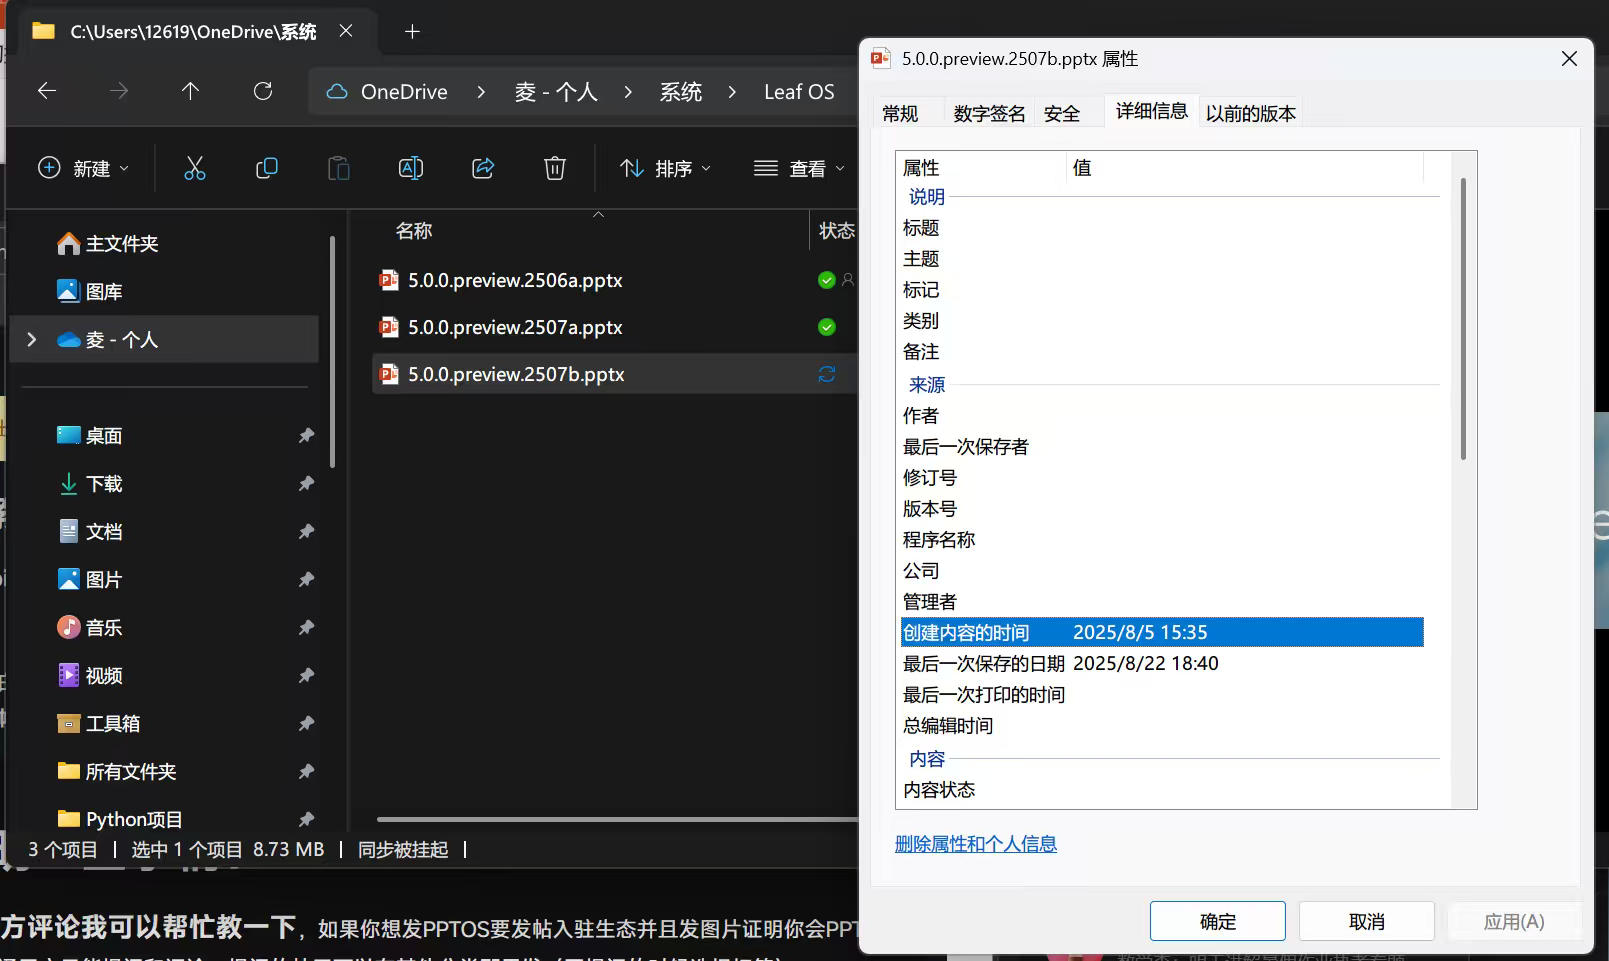Image resolution: width=1609 pixels, height=961 pixels.
Task: Expand 菱 - 个人 in the sidebar
Action: [30, 339]
